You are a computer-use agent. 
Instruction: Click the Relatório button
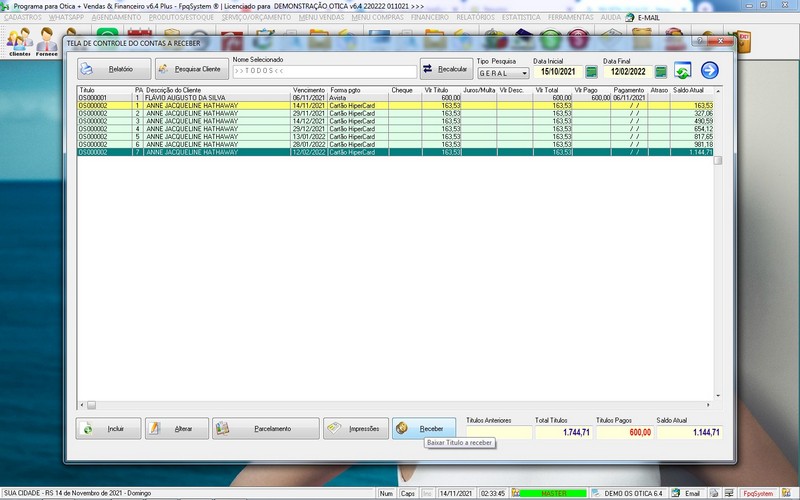click(x=114, y=69)
